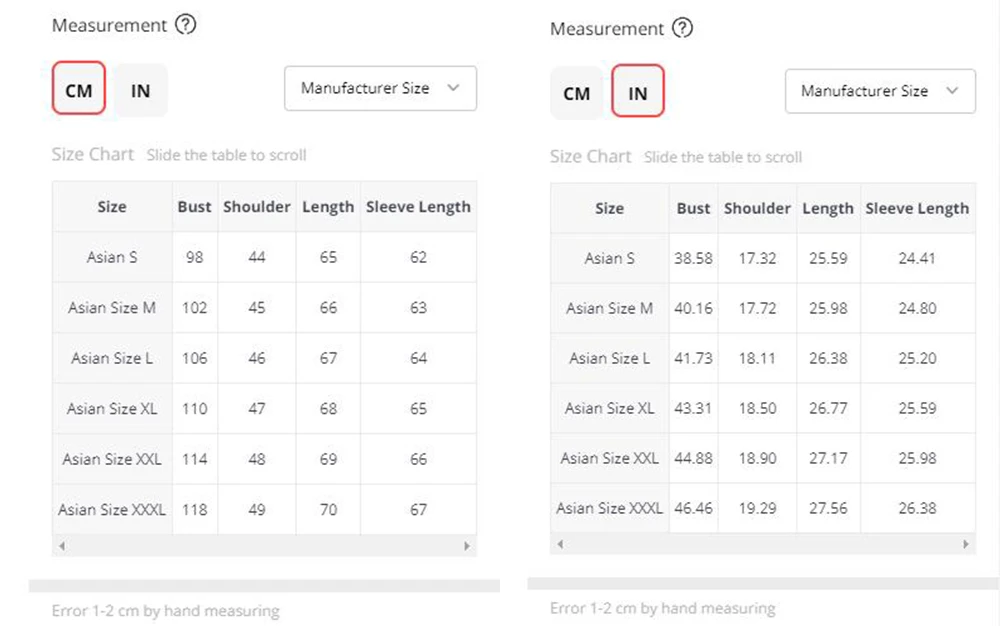Image resolution: width=1000 pixels, height=626 pixels.
Task: Click the help icon beside left Measurement
Action: coord(185,25)
